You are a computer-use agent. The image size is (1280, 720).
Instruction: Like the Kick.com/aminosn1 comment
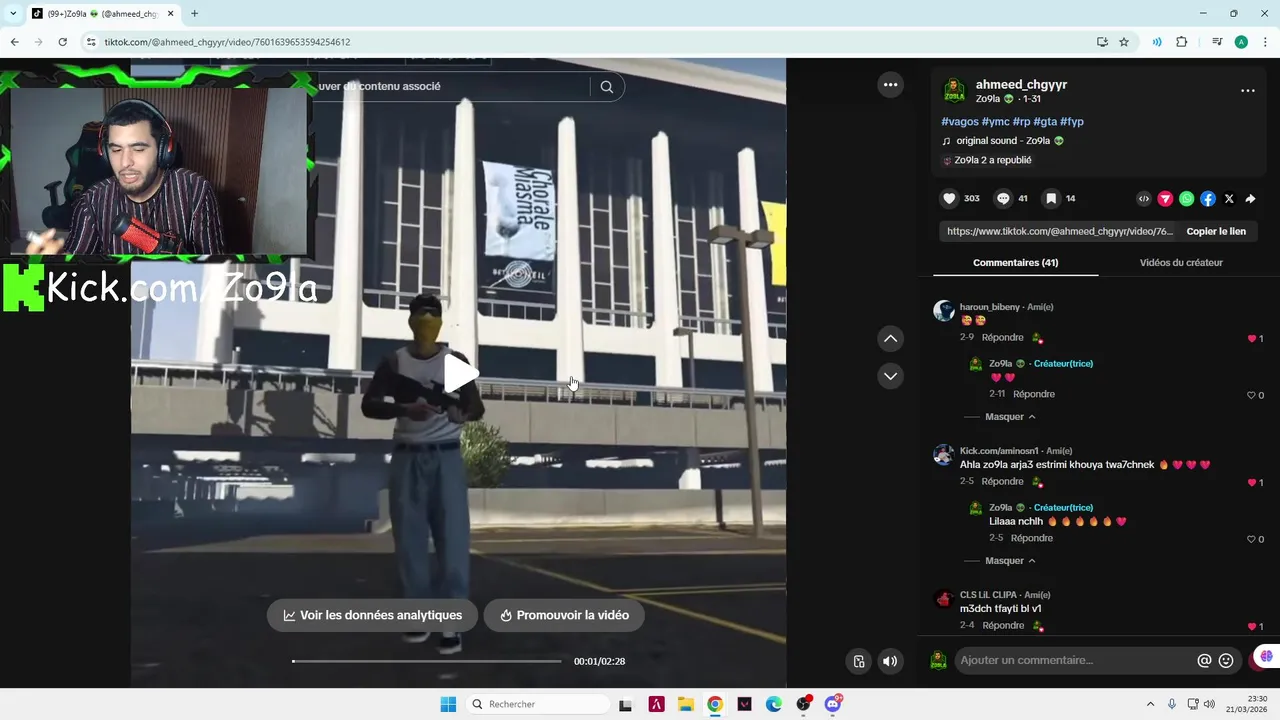click(1252, 483)
